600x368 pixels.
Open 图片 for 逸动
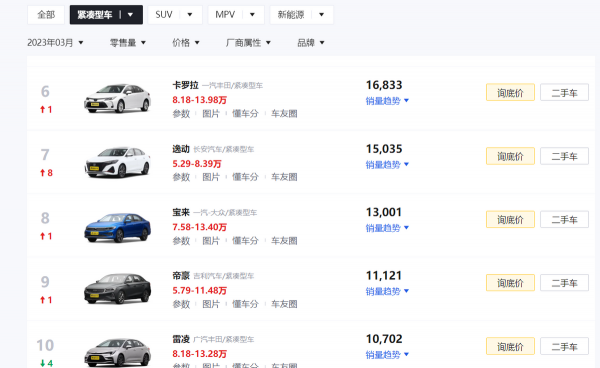coord(211,177)
